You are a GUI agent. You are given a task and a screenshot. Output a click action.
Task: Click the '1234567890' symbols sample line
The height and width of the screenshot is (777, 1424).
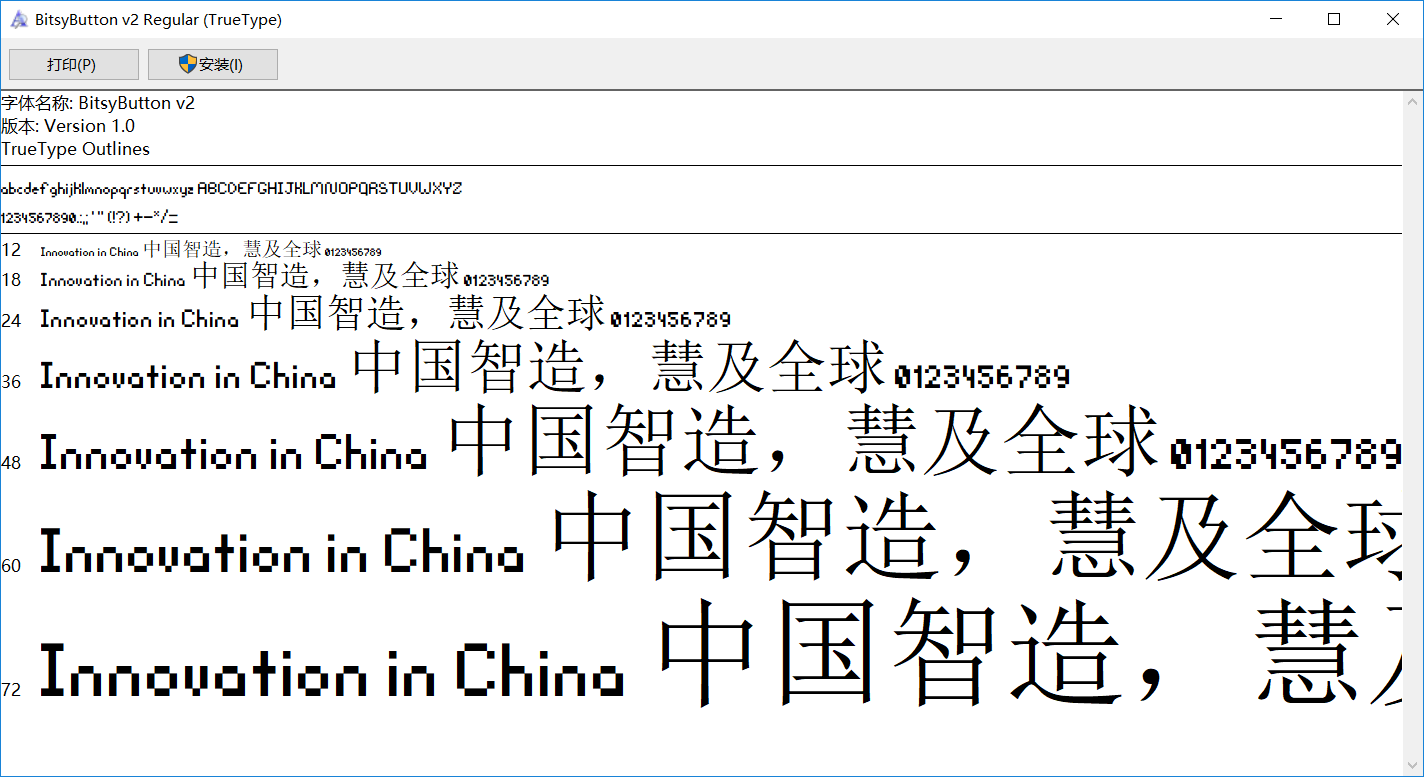(90, 217)
